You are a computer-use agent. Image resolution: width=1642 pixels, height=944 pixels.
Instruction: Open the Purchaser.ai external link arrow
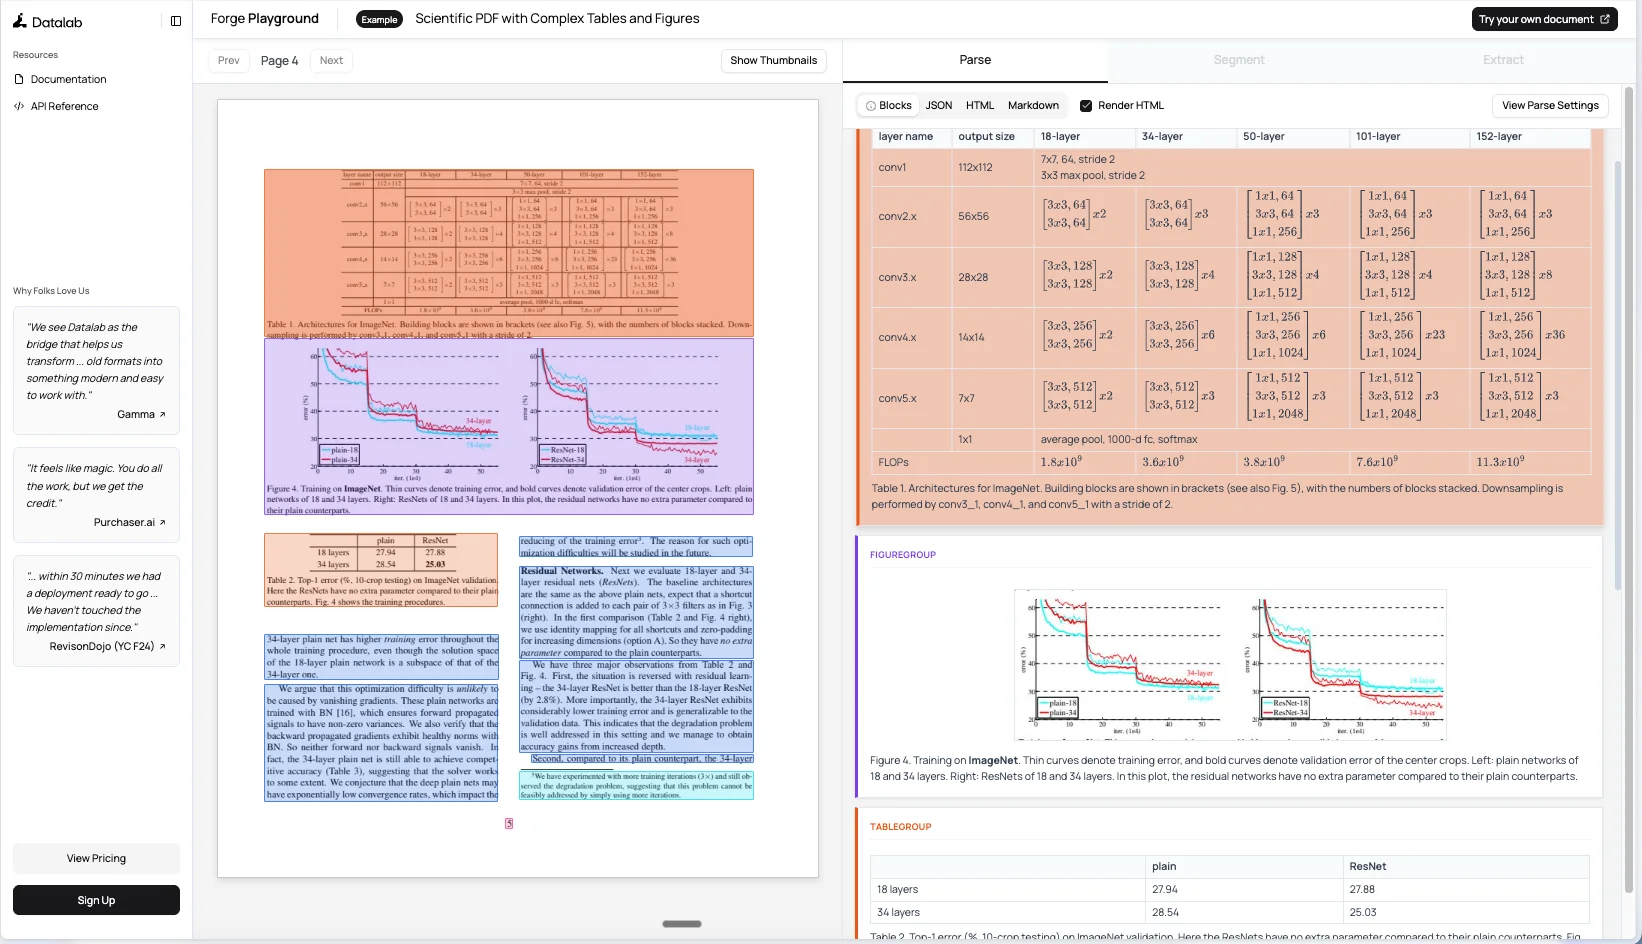click(165, 521)
